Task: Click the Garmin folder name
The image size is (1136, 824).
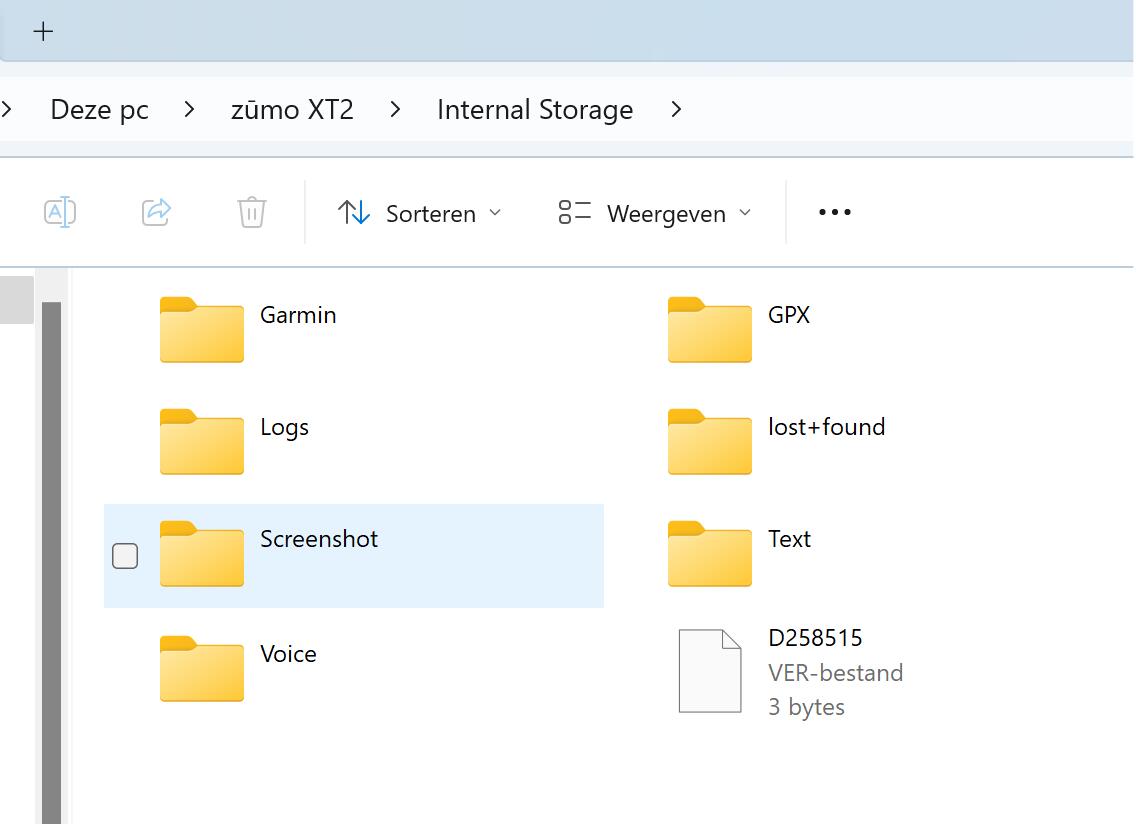Action: coord(298,315)
